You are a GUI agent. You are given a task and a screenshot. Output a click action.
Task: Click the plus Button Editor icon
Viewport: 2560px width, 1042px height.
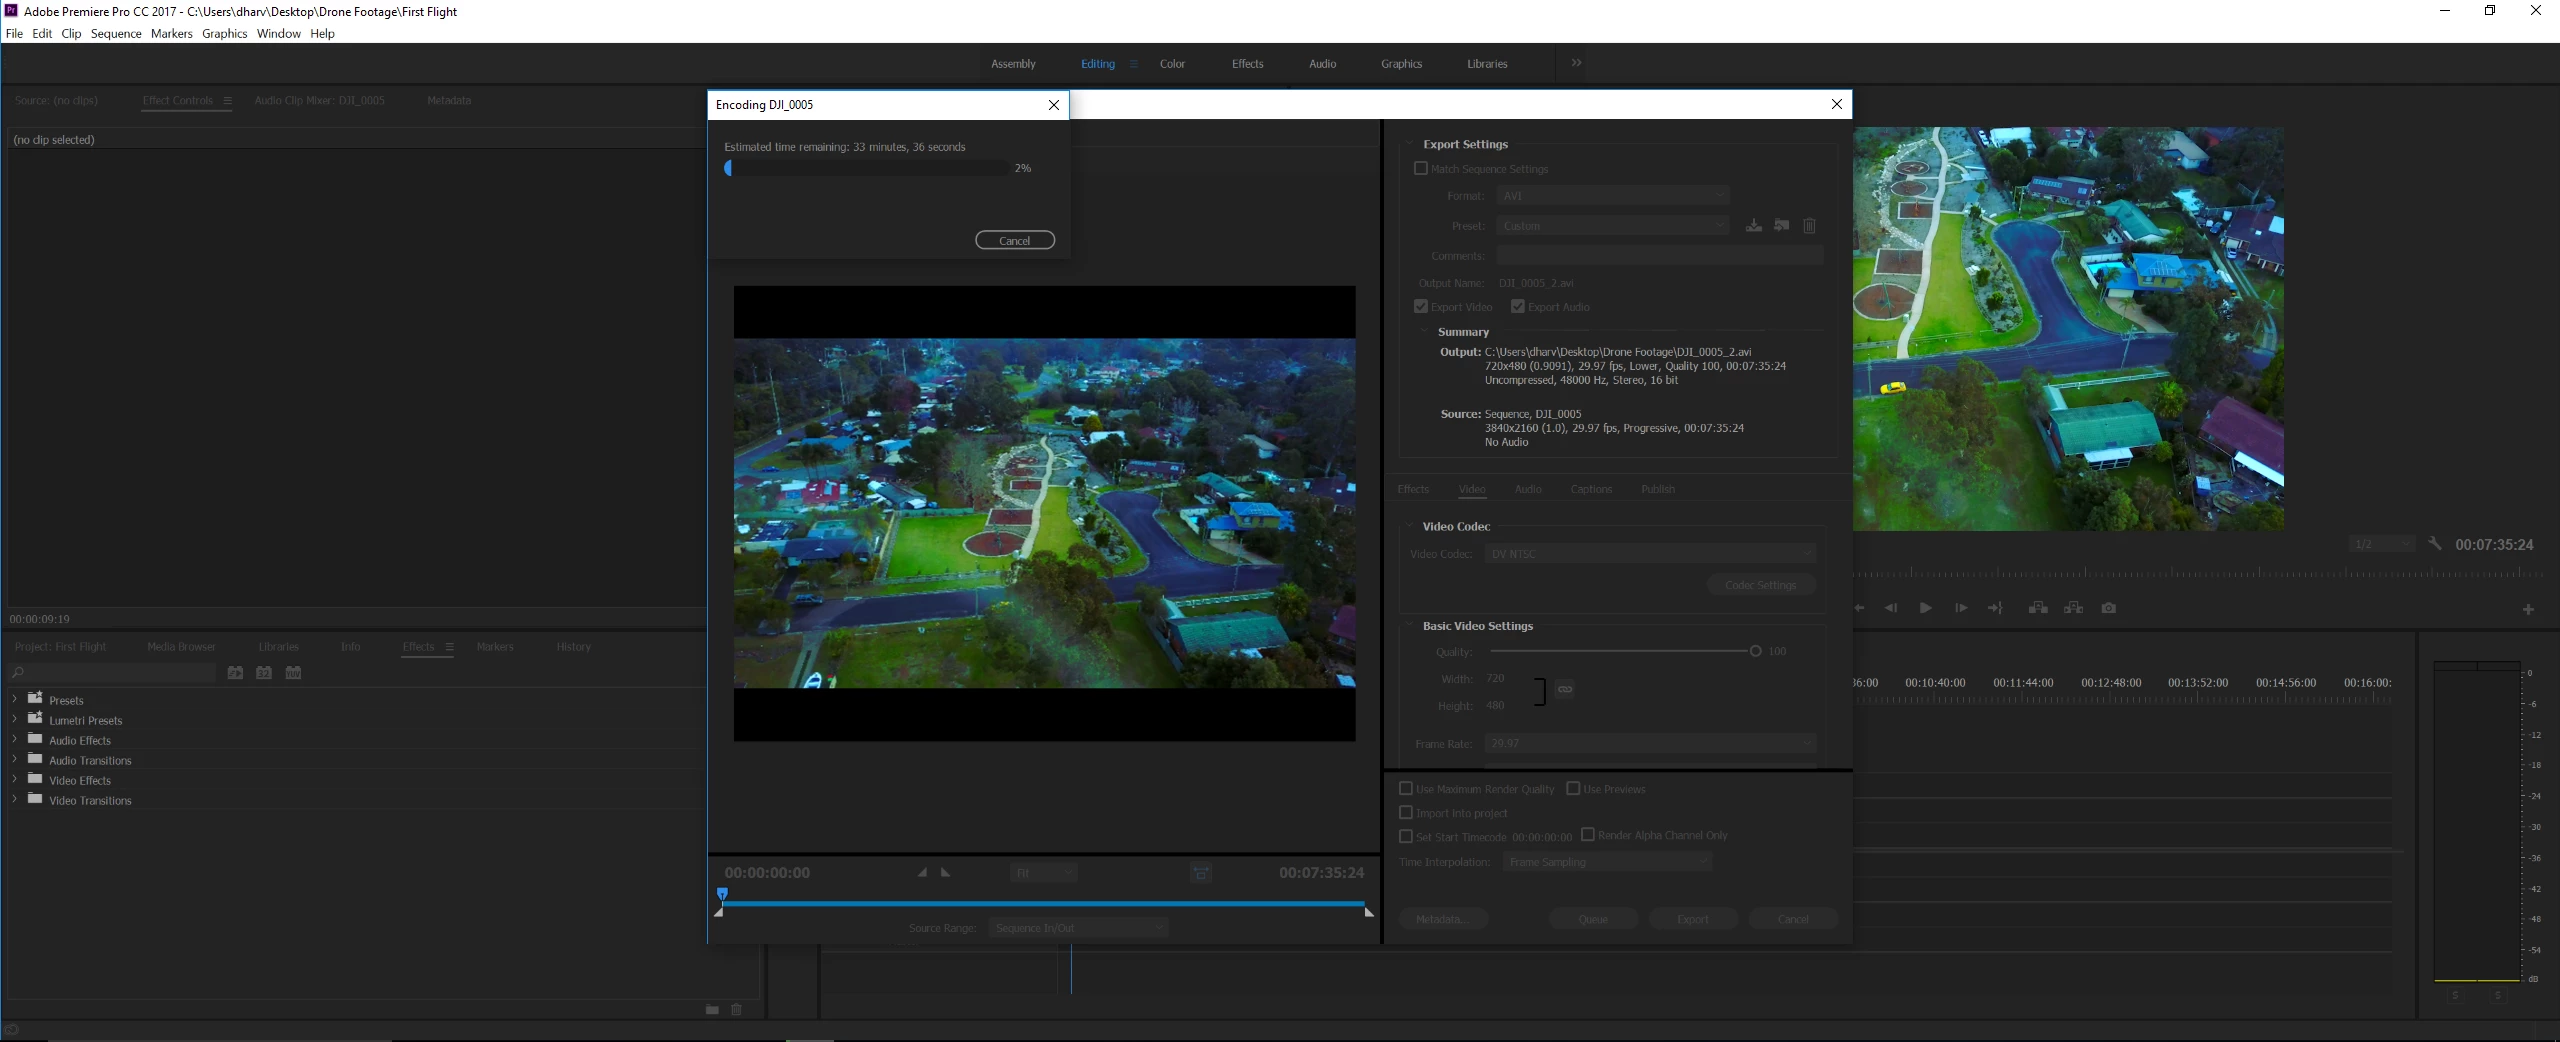(2528, 609)
